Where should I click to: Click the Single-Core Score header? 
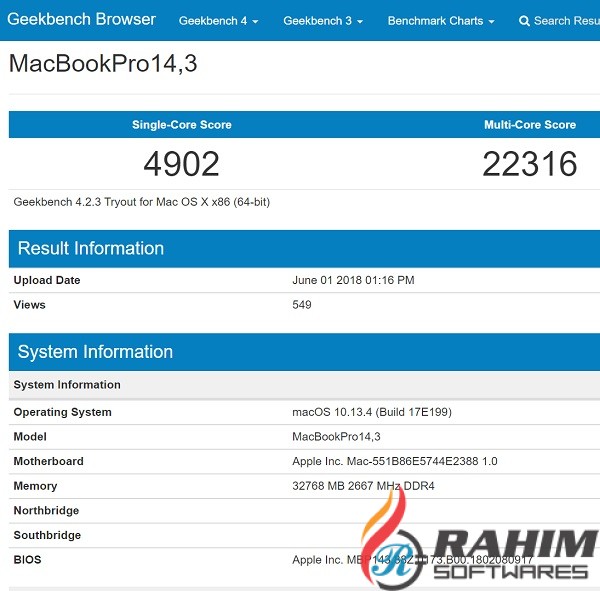[x=182, y=124]
